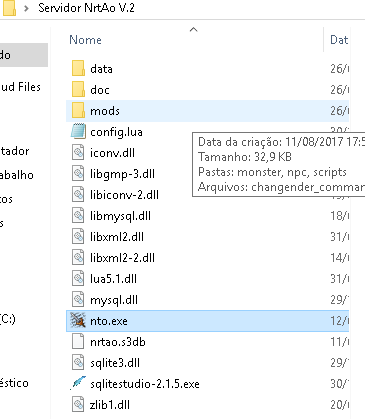The image size is (365, 419).
Task: Sort files by the Date column header
Action: (339, 40)
